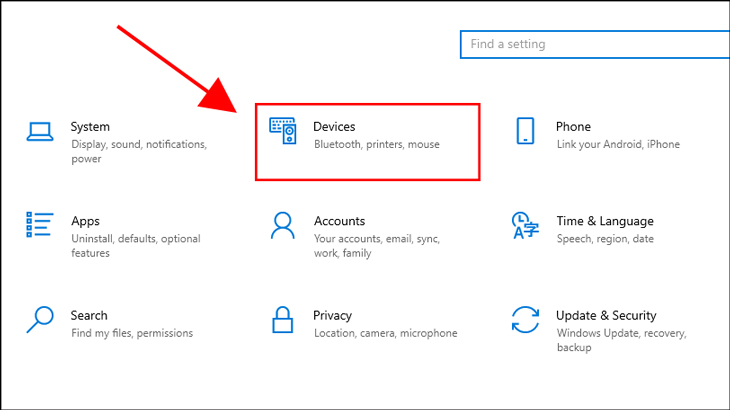Open Accounts category heading

339,221
